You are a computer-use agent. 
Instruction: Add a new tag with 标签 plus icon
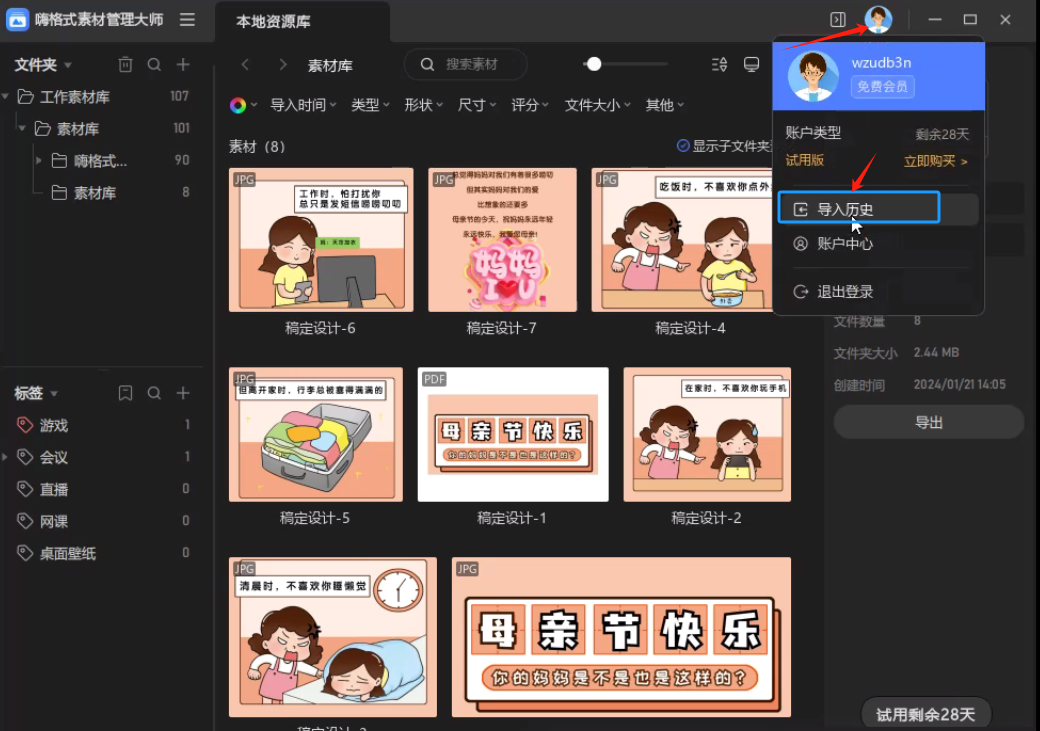pyautogui.click(x=183, y=393)
